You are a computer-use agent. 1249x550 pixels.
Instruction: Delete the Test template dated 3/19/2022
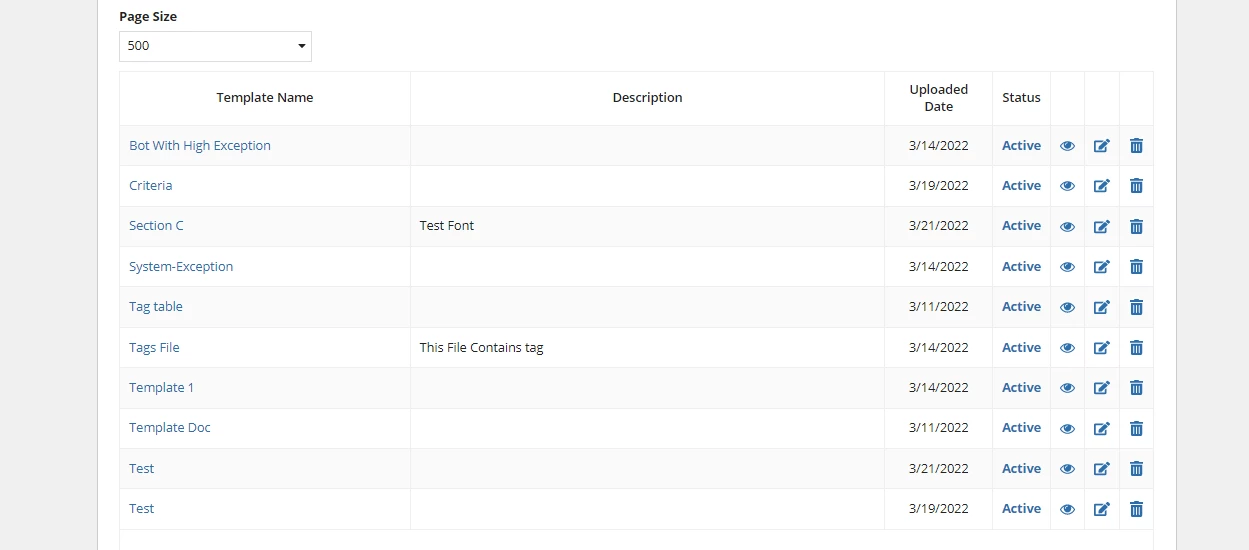1136,509
